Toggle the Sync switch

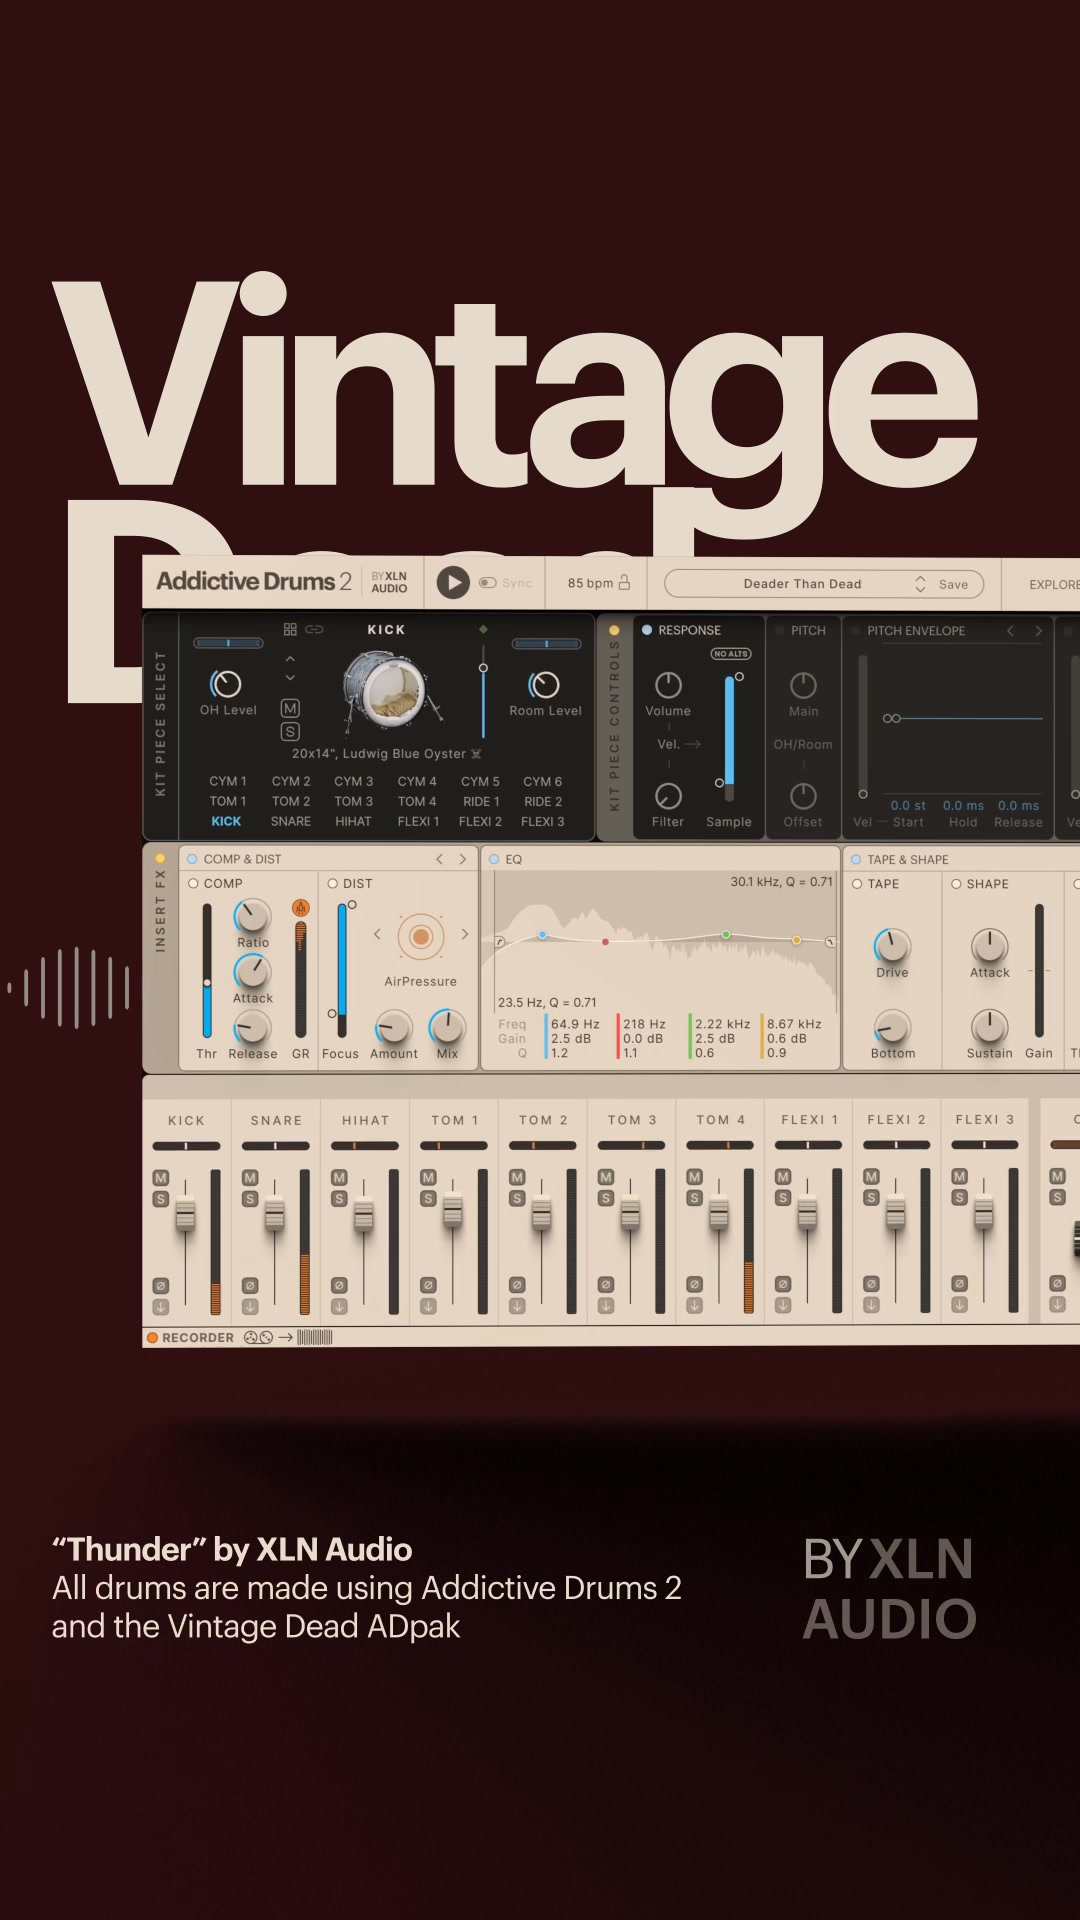[488, 583]
